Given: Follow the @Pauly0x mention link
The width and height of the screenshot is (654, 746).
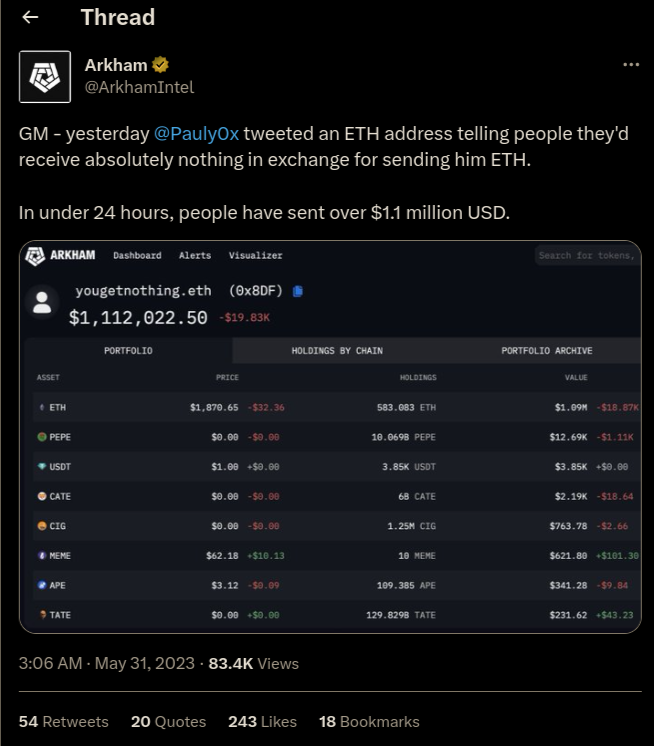Looking at the screenshot, I should pyautogui.click(x=196, y=134).
